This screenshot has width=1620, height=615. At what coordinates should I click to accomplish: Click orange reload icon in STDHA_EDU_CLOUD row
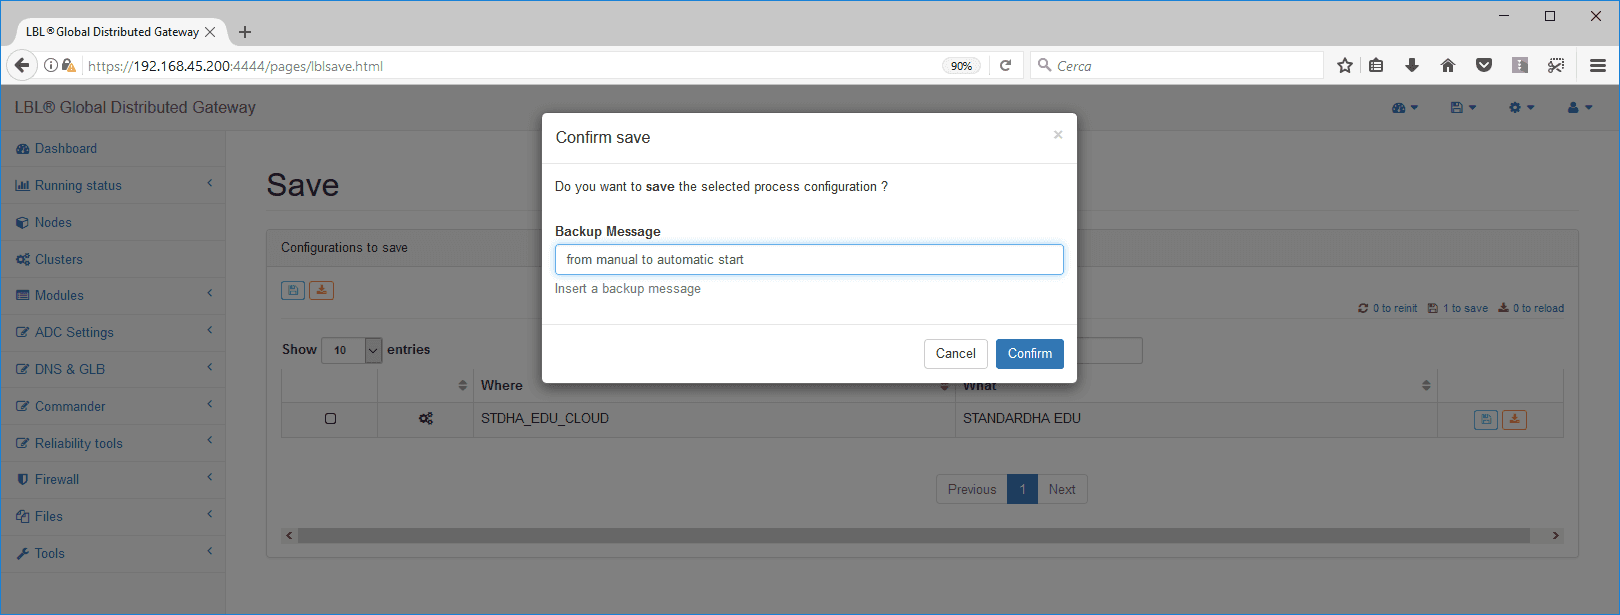click(1514, 420)
